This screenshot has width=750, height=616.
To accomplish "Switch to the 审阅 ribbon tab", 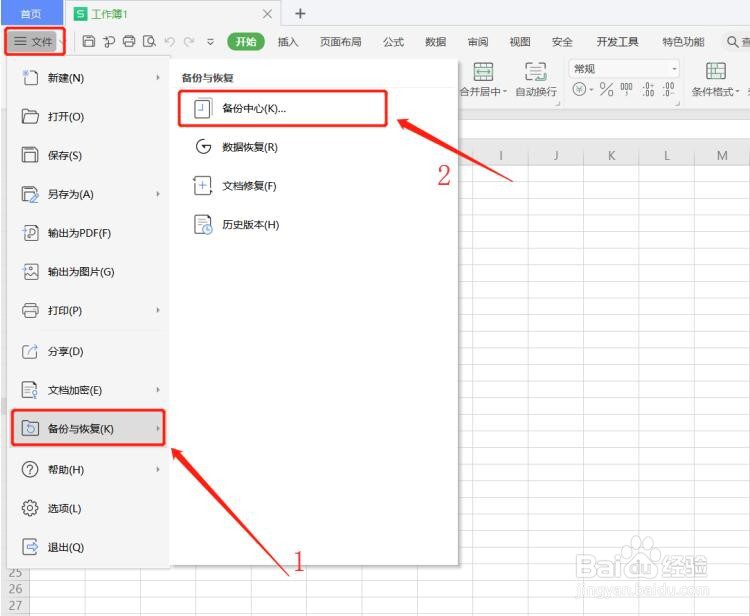I will 478,42.
